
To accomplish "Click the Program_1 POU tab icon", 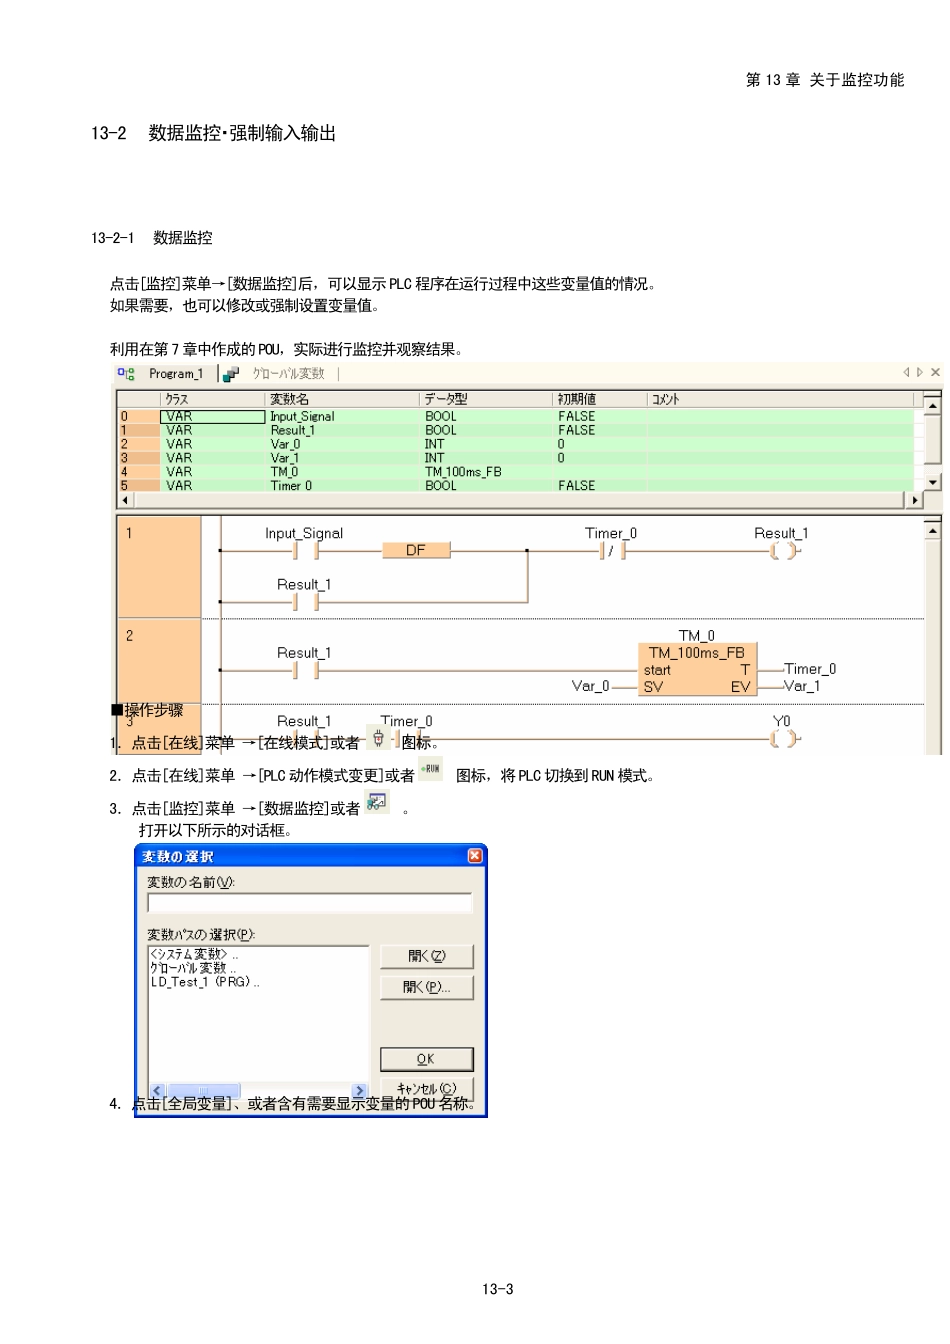I will click(x=126, y=374).
